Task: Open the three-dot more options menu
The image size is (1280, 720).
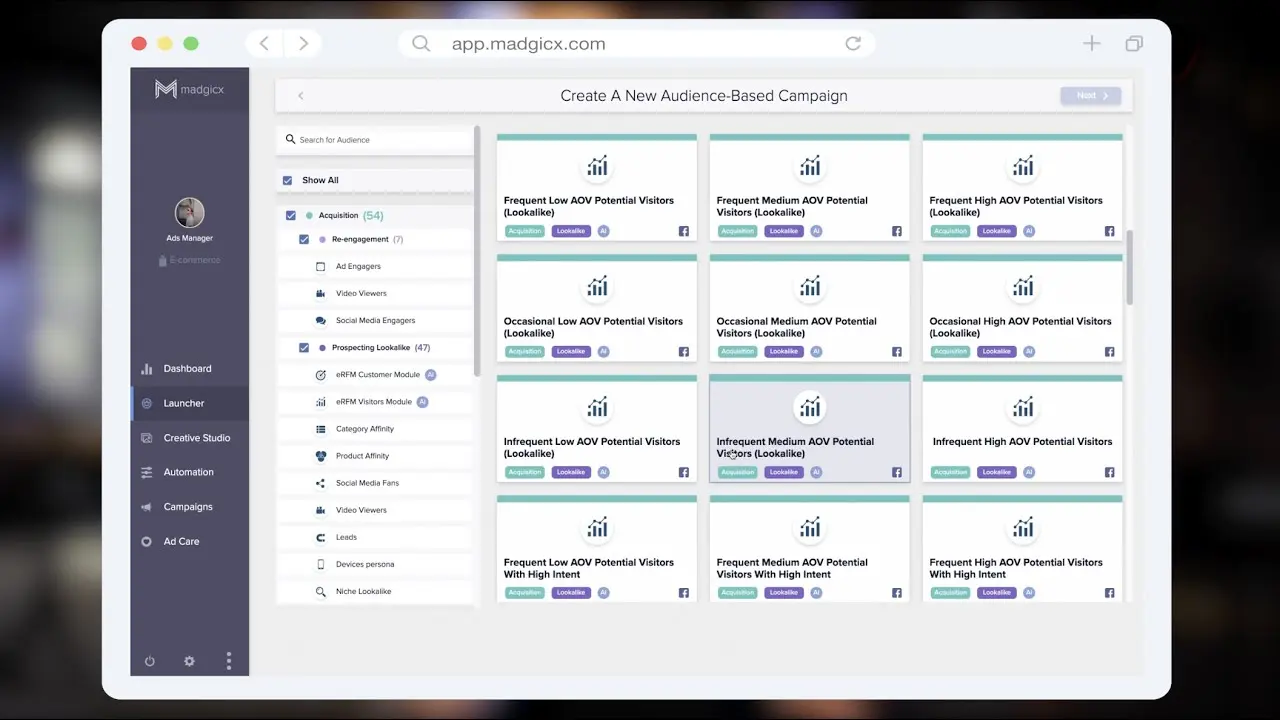Action: point(229,661)
